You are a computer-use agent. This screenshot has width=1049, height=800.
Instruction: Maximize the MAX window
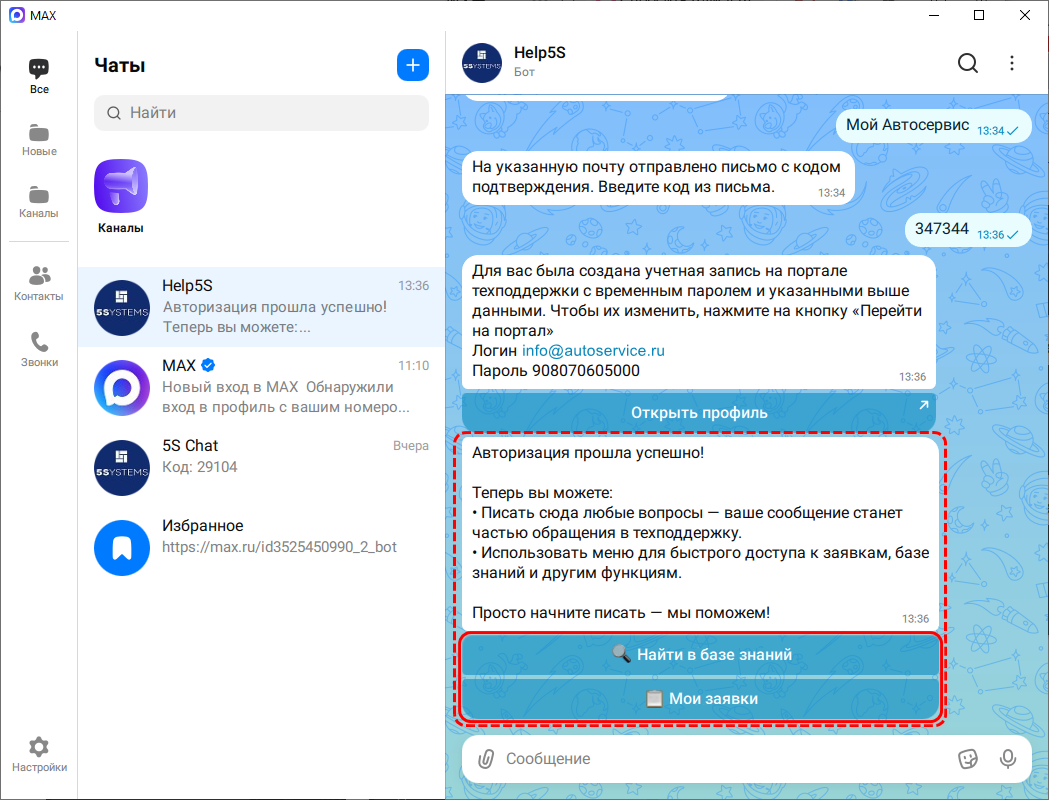tap(979, 15)
